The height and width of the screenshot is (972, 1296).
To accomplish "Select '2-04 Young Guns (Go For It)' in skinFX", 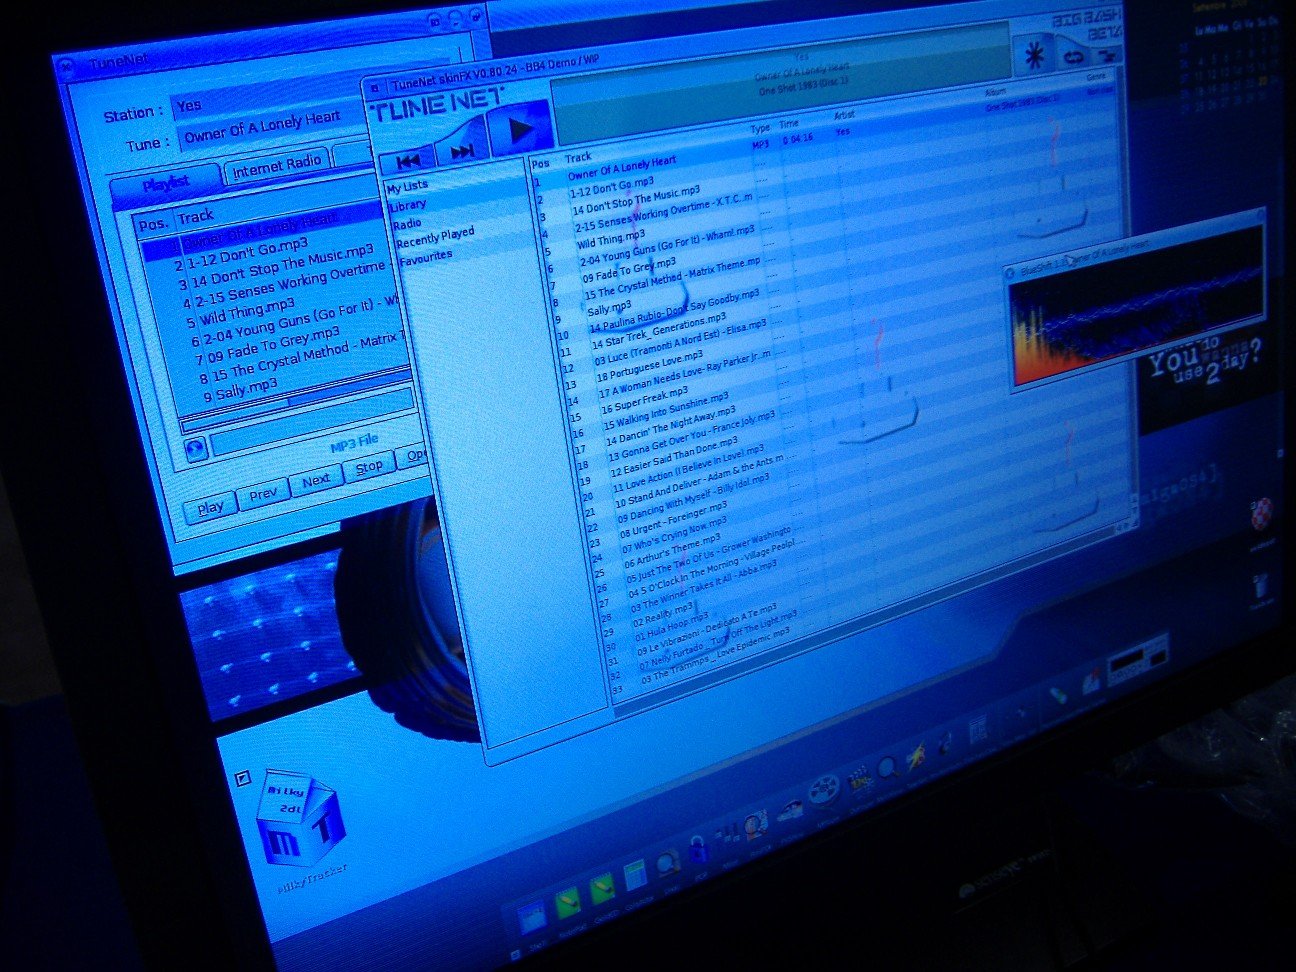I will click(x=667, y=246).
